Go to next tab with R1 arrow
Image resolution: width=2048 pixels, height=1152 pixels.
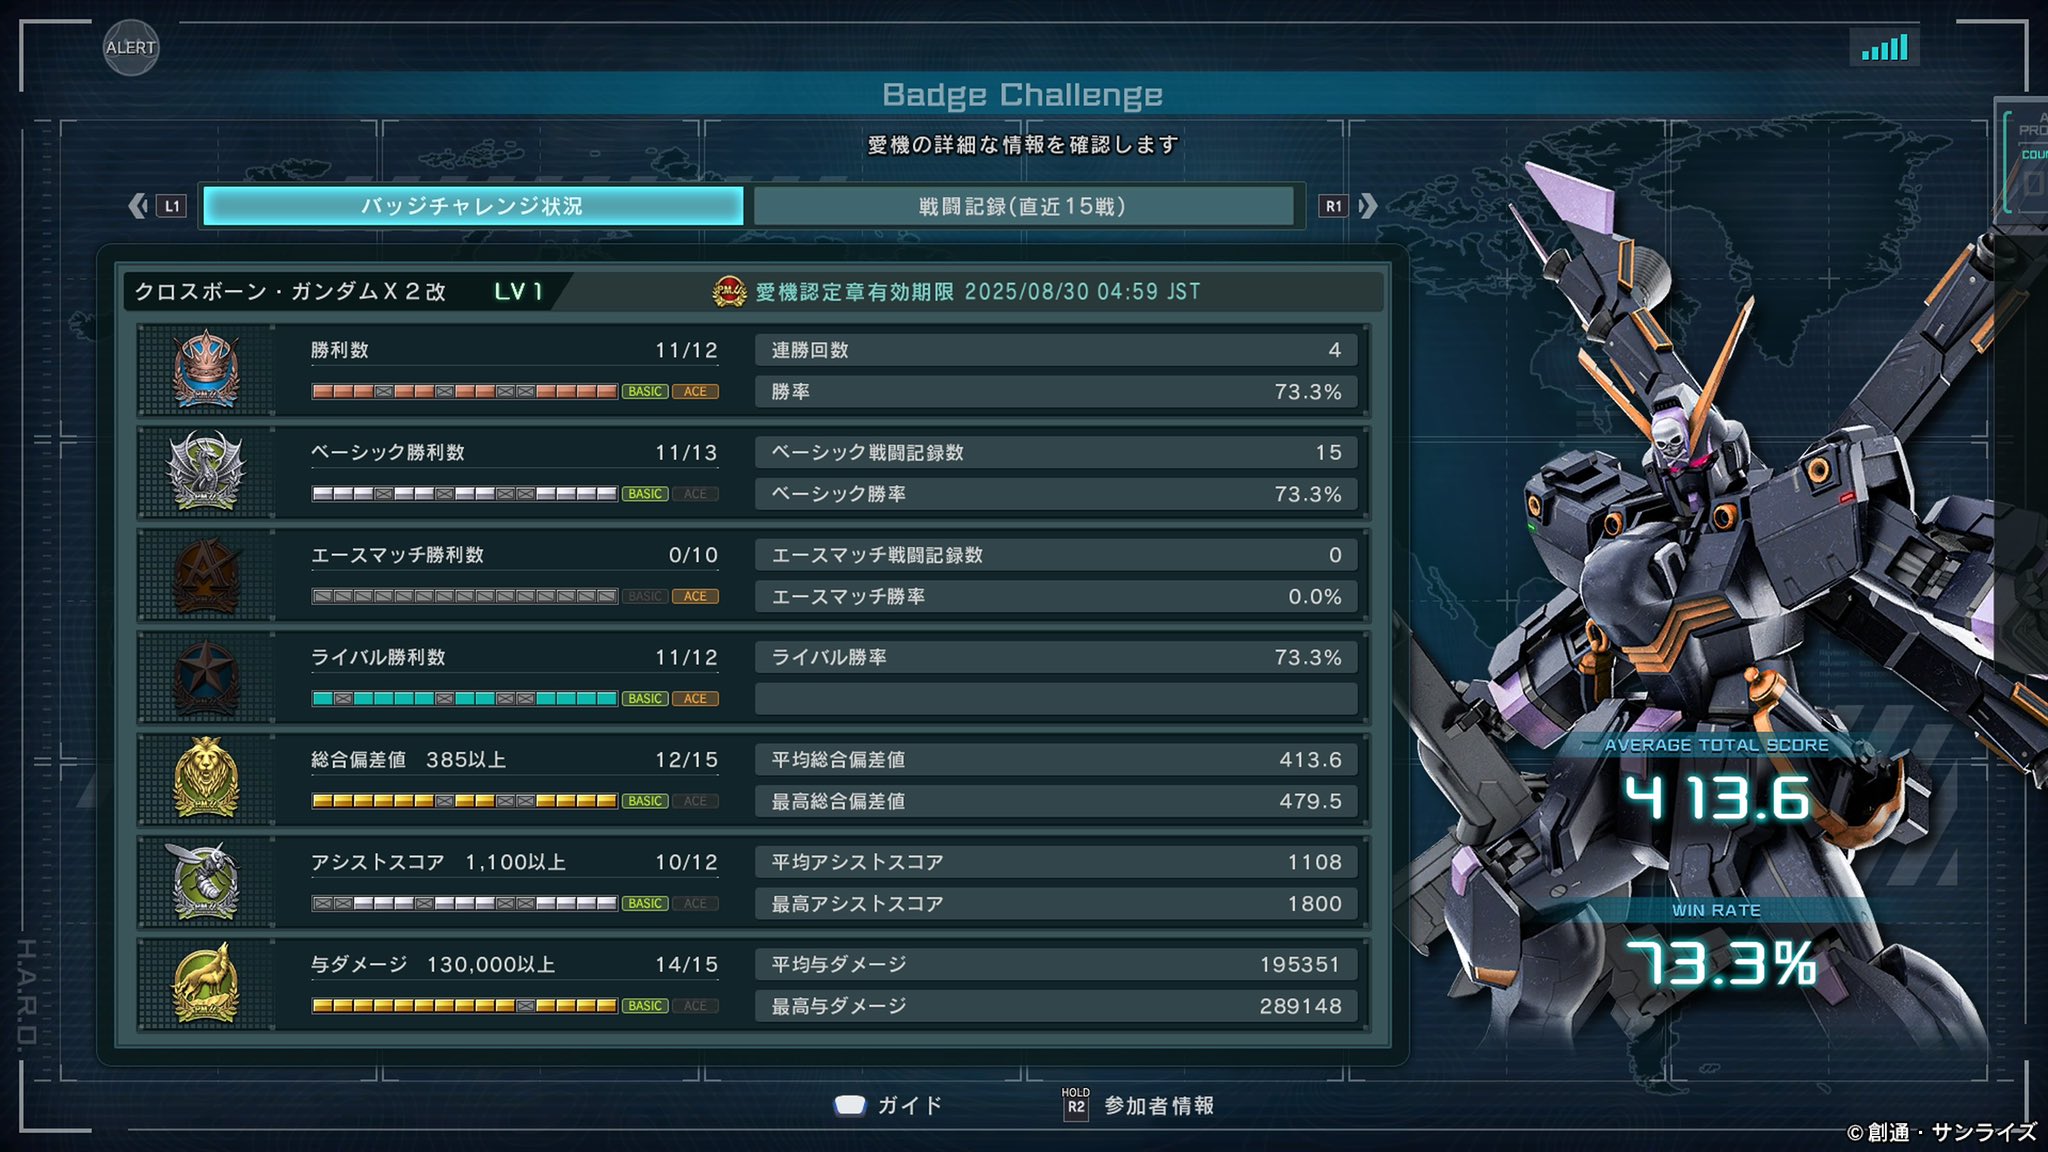click(1348, 206)
